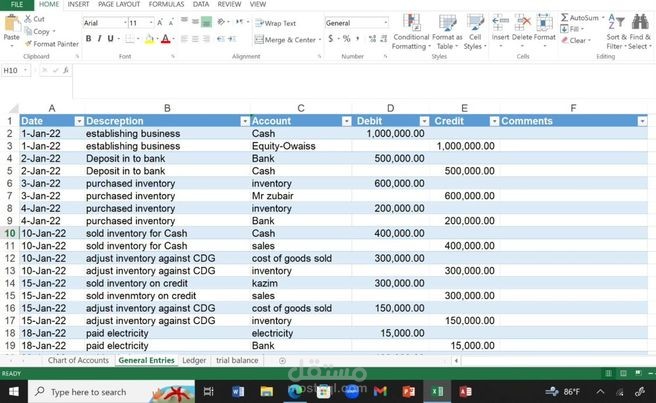Toggle middle vertical alignment
The width and height of the screenshot is (656, 403).
coord(195,21)
